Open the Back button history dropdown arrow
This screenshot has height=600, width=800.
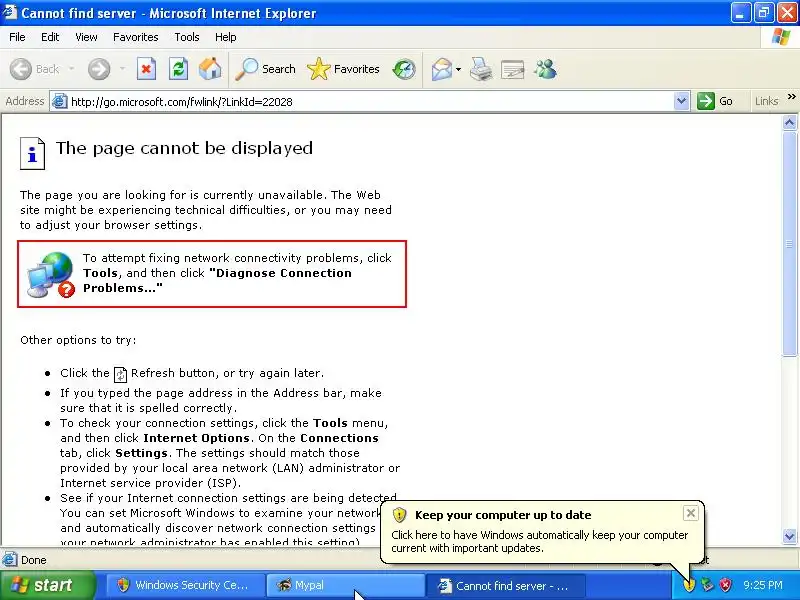(x=71, y=68)
